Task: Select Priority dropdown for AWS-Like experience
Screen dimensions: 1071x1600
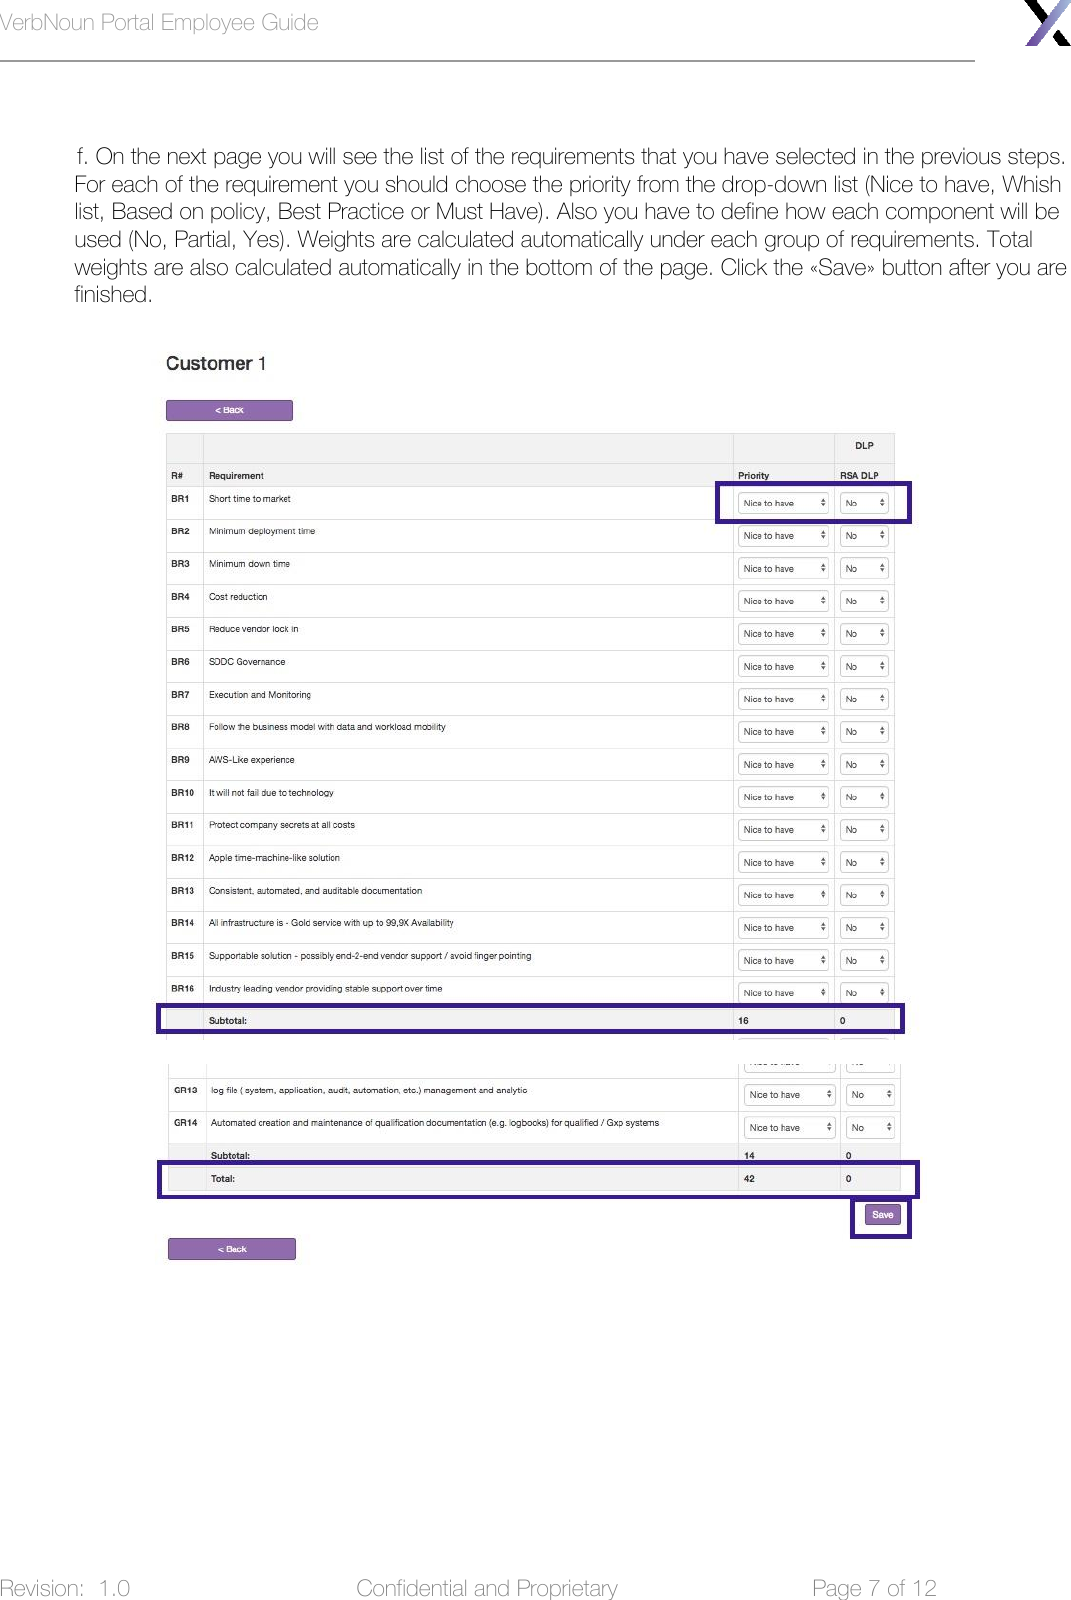Action: tap(784, 764)
